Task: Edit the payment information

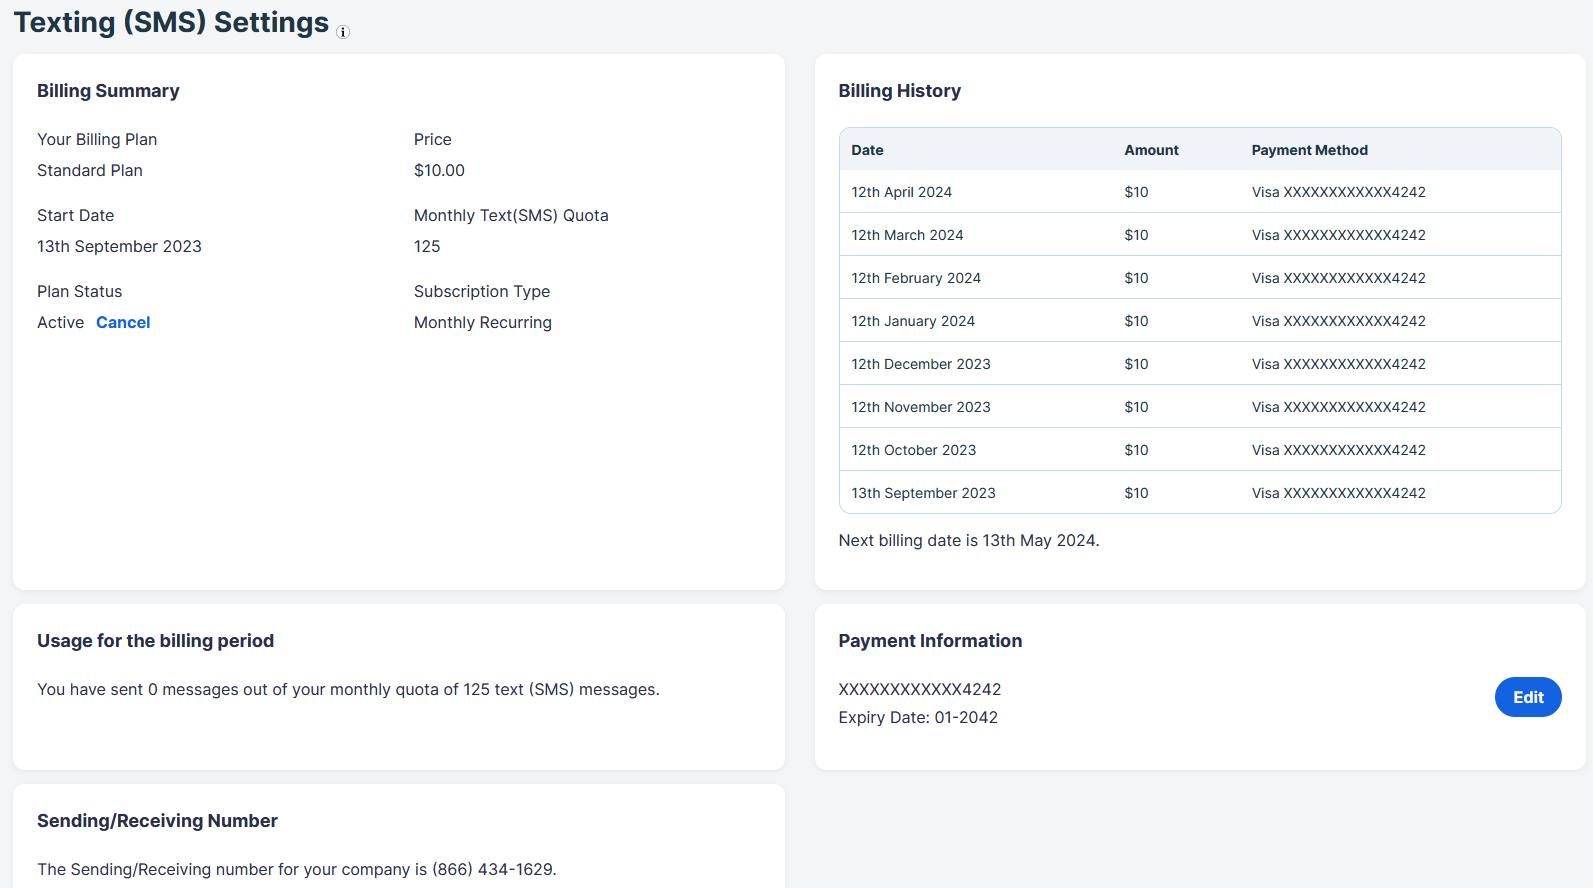Action: 1527,697
